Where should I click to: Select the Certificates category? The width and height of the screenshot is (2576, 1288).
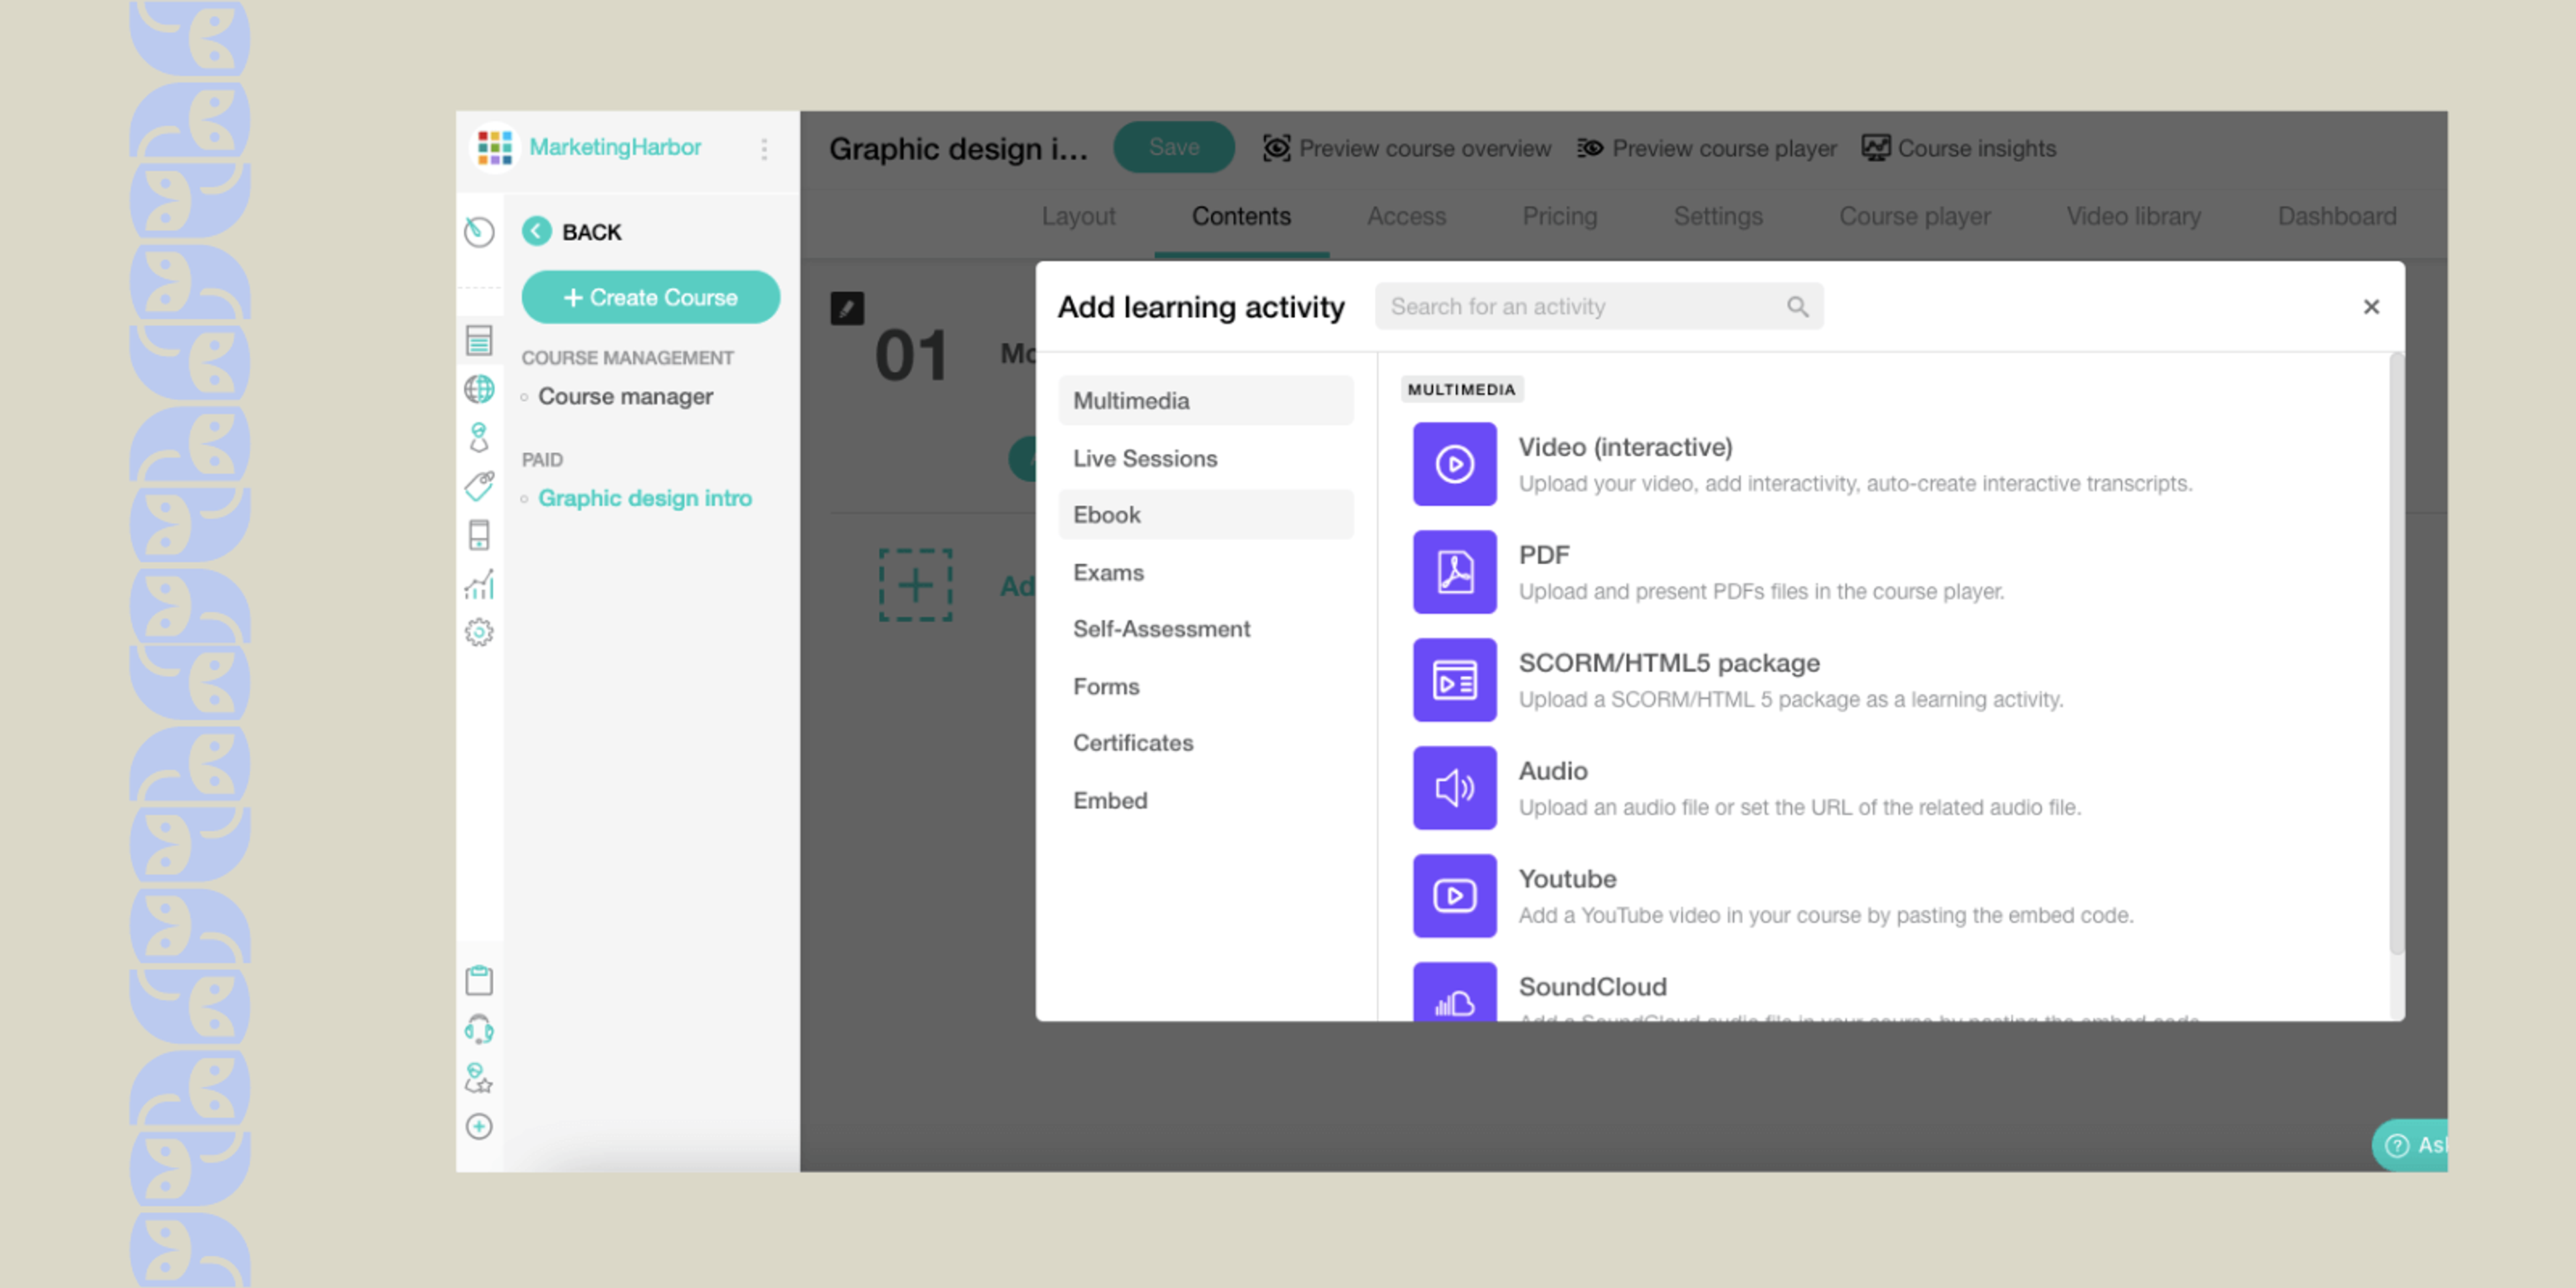point(1205,743)
